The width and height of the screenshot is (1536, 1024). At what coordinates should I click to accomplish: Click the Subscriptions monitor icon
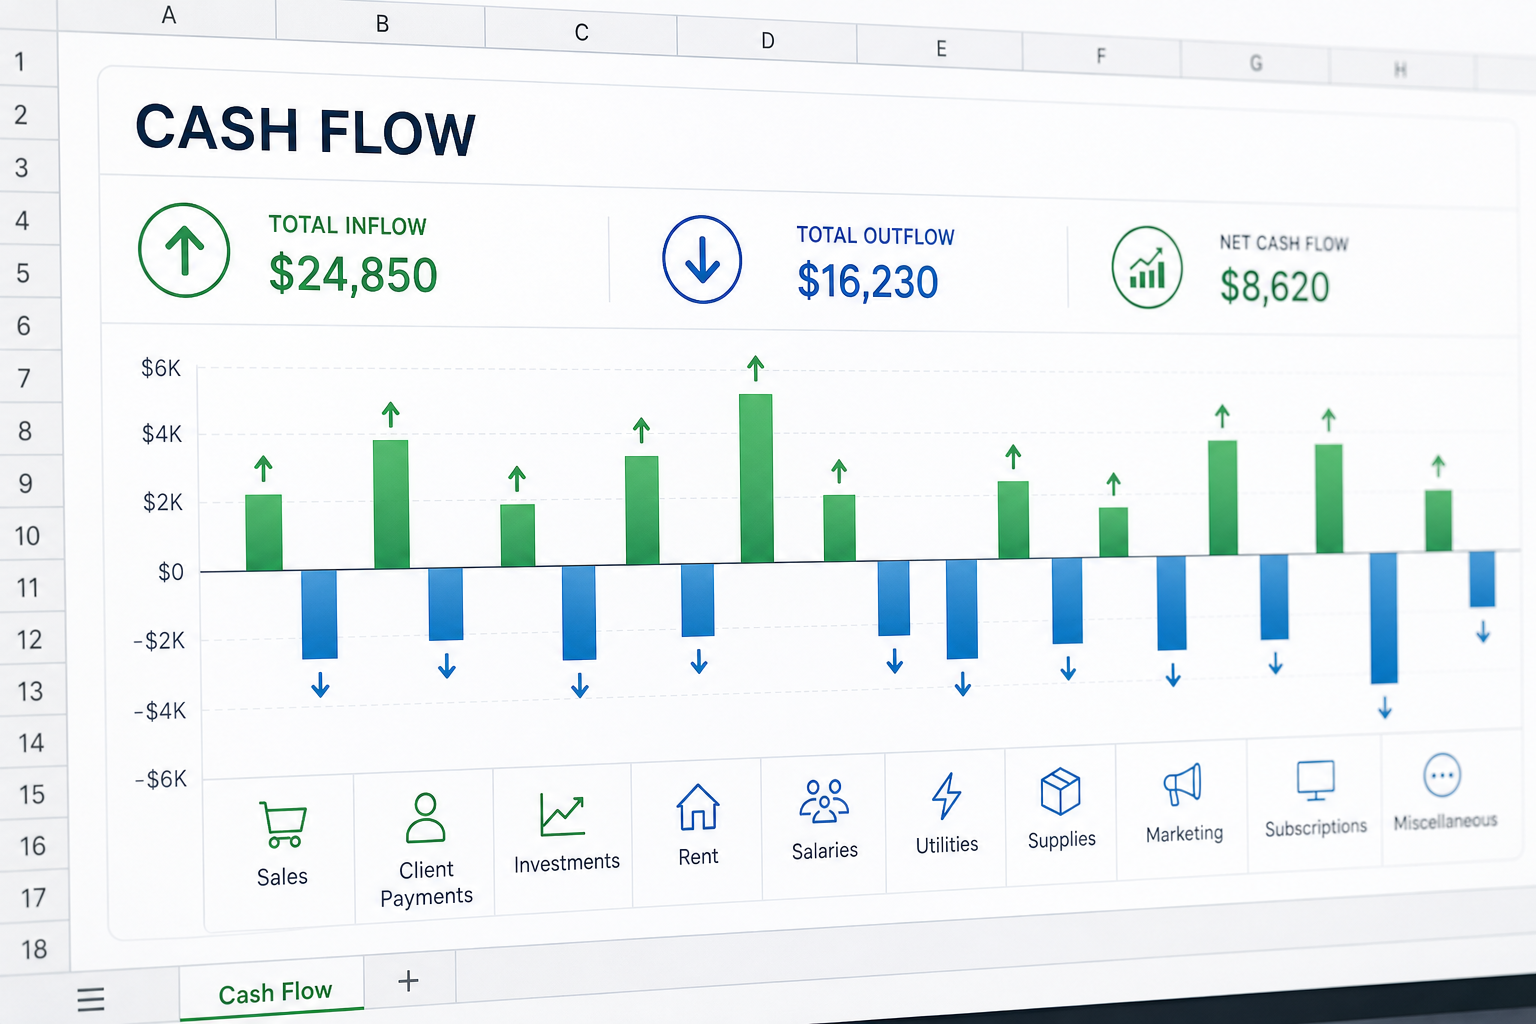point(1315,780)
